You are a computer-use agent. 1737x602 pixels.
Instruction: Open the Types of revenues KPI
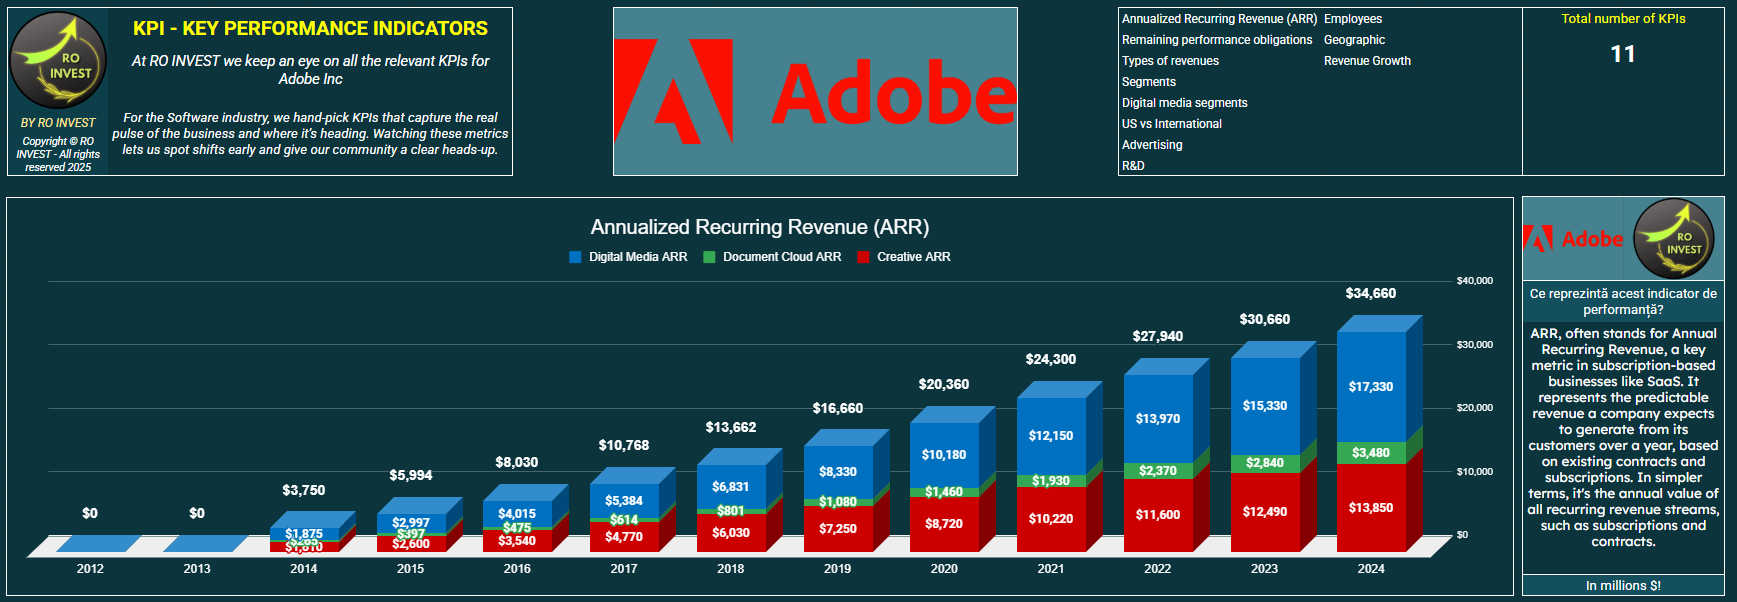[x=1170, y=61]
